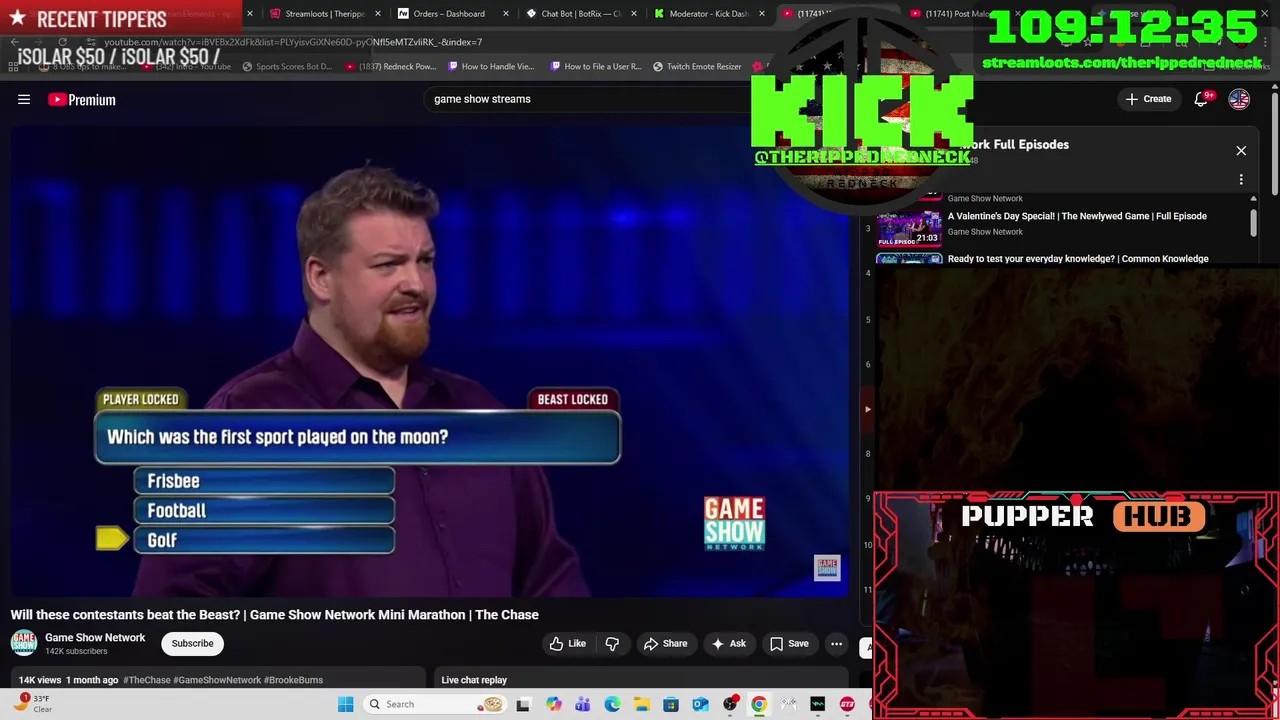Click '142K subscribers' text
Viewport: 1280px width, 720px height.
point(76,651)
